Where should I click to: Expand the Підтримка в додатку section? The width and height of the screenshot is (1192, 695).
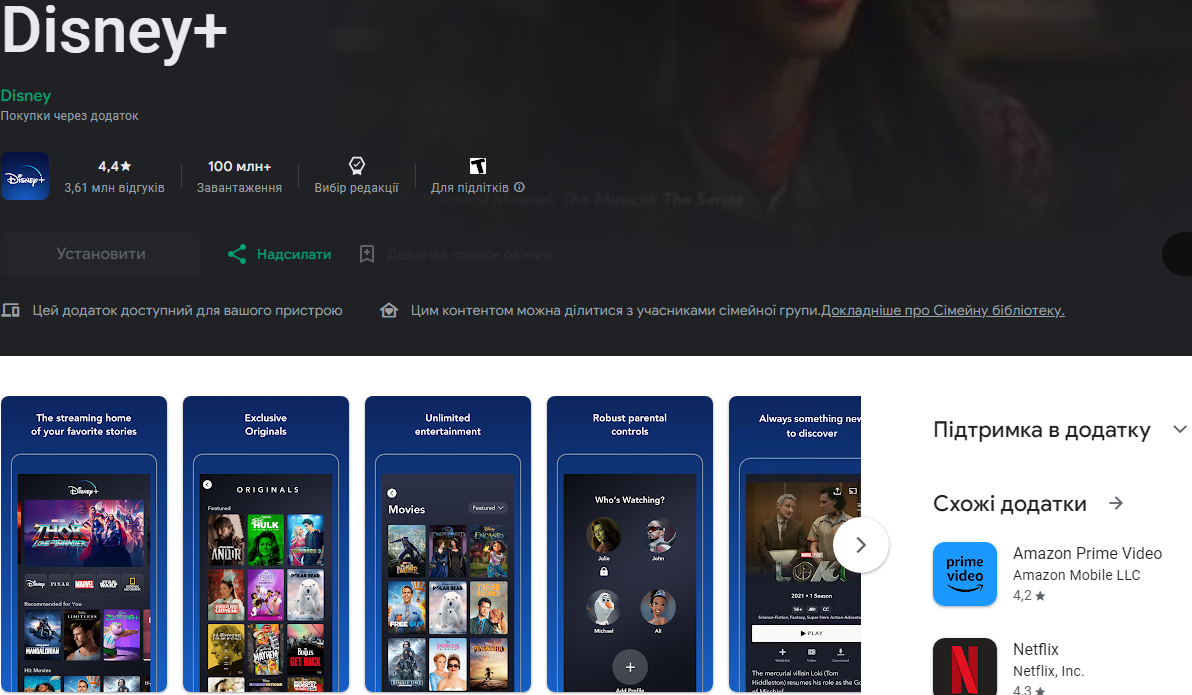(x=1179, y=430)
